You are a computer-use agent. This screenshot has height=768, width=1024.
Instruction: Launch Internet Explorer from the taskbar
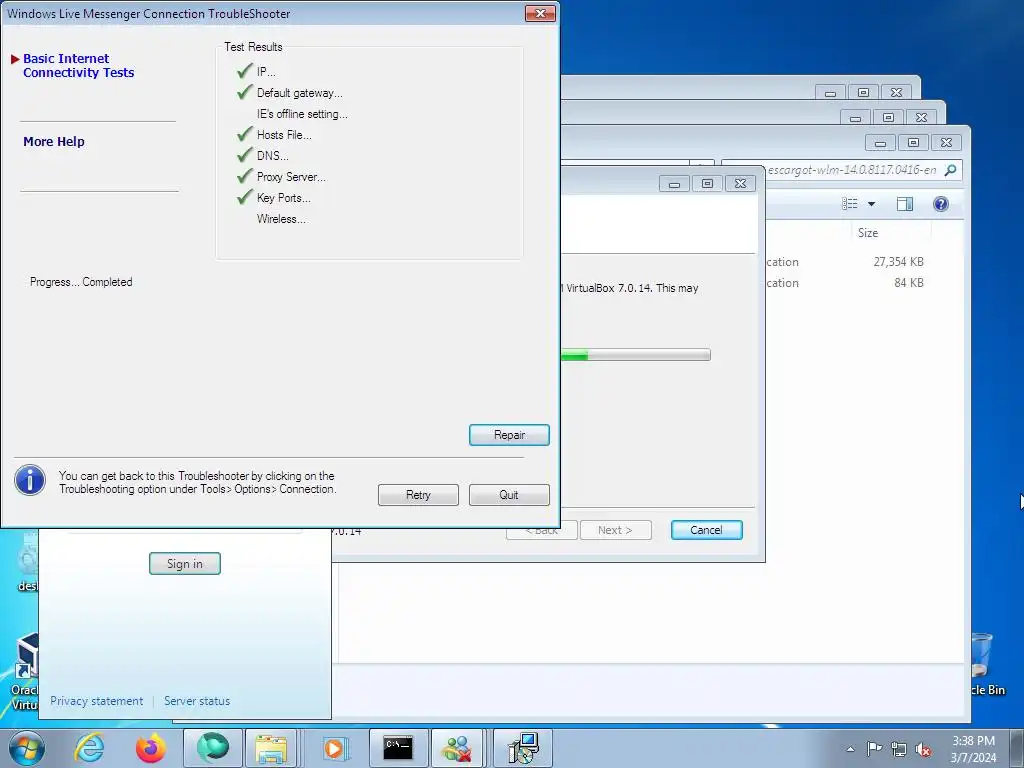click(89, 748)
